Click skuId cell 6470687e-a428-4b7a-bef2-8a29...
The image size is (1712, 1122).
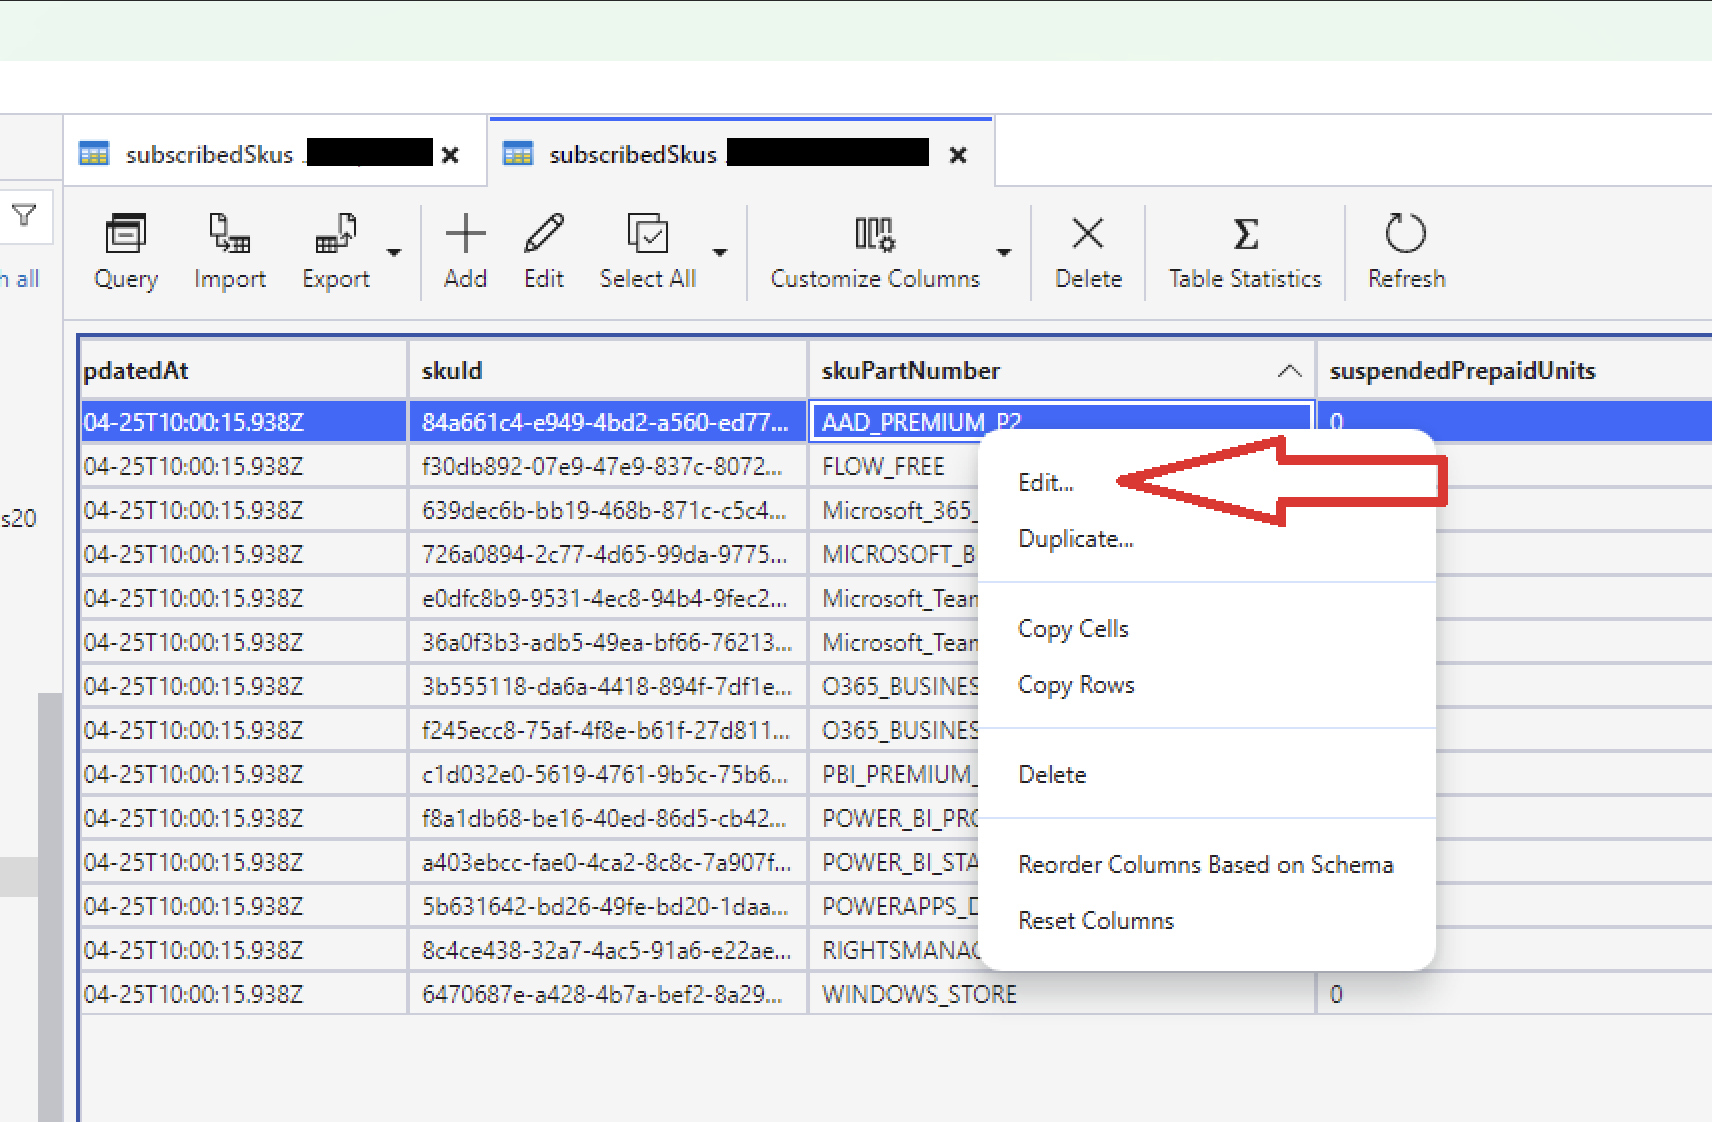[608, 994]
